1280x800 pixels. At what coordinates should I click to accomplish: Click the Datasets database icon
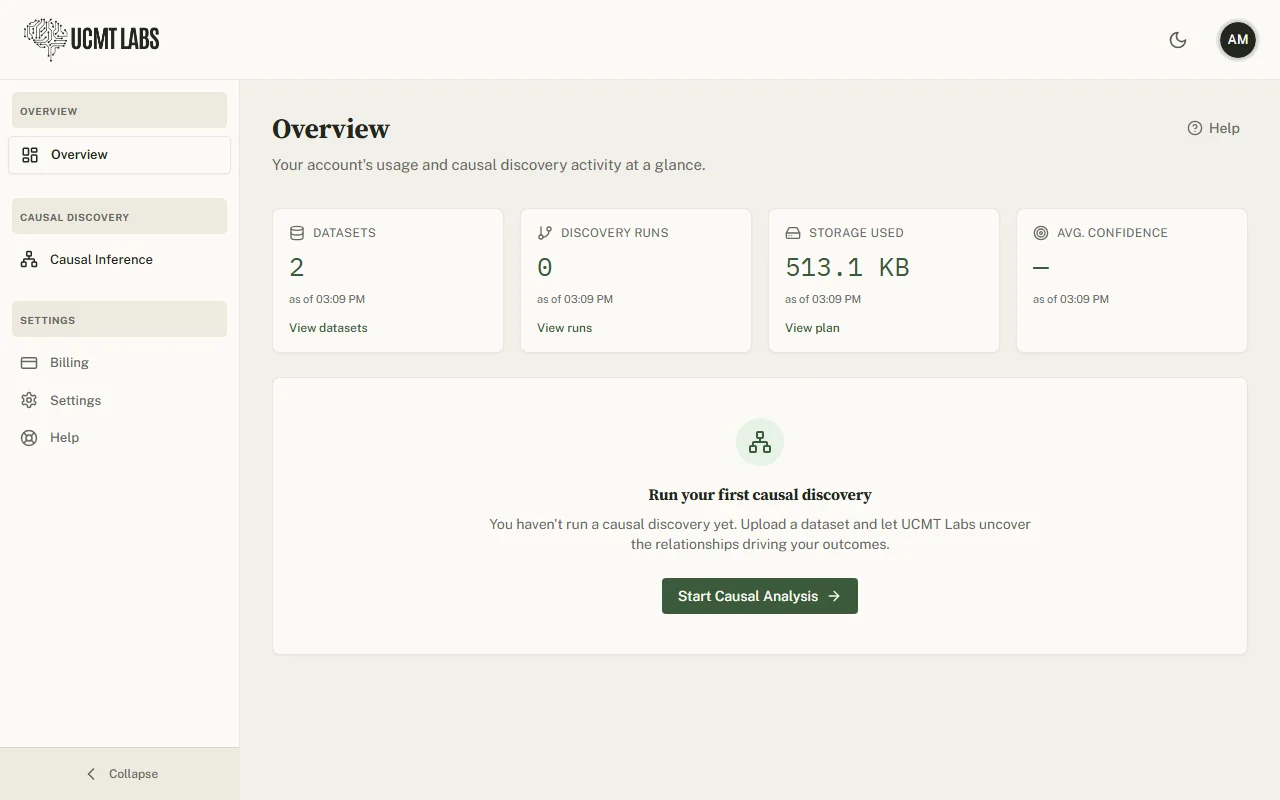(297, 233)
